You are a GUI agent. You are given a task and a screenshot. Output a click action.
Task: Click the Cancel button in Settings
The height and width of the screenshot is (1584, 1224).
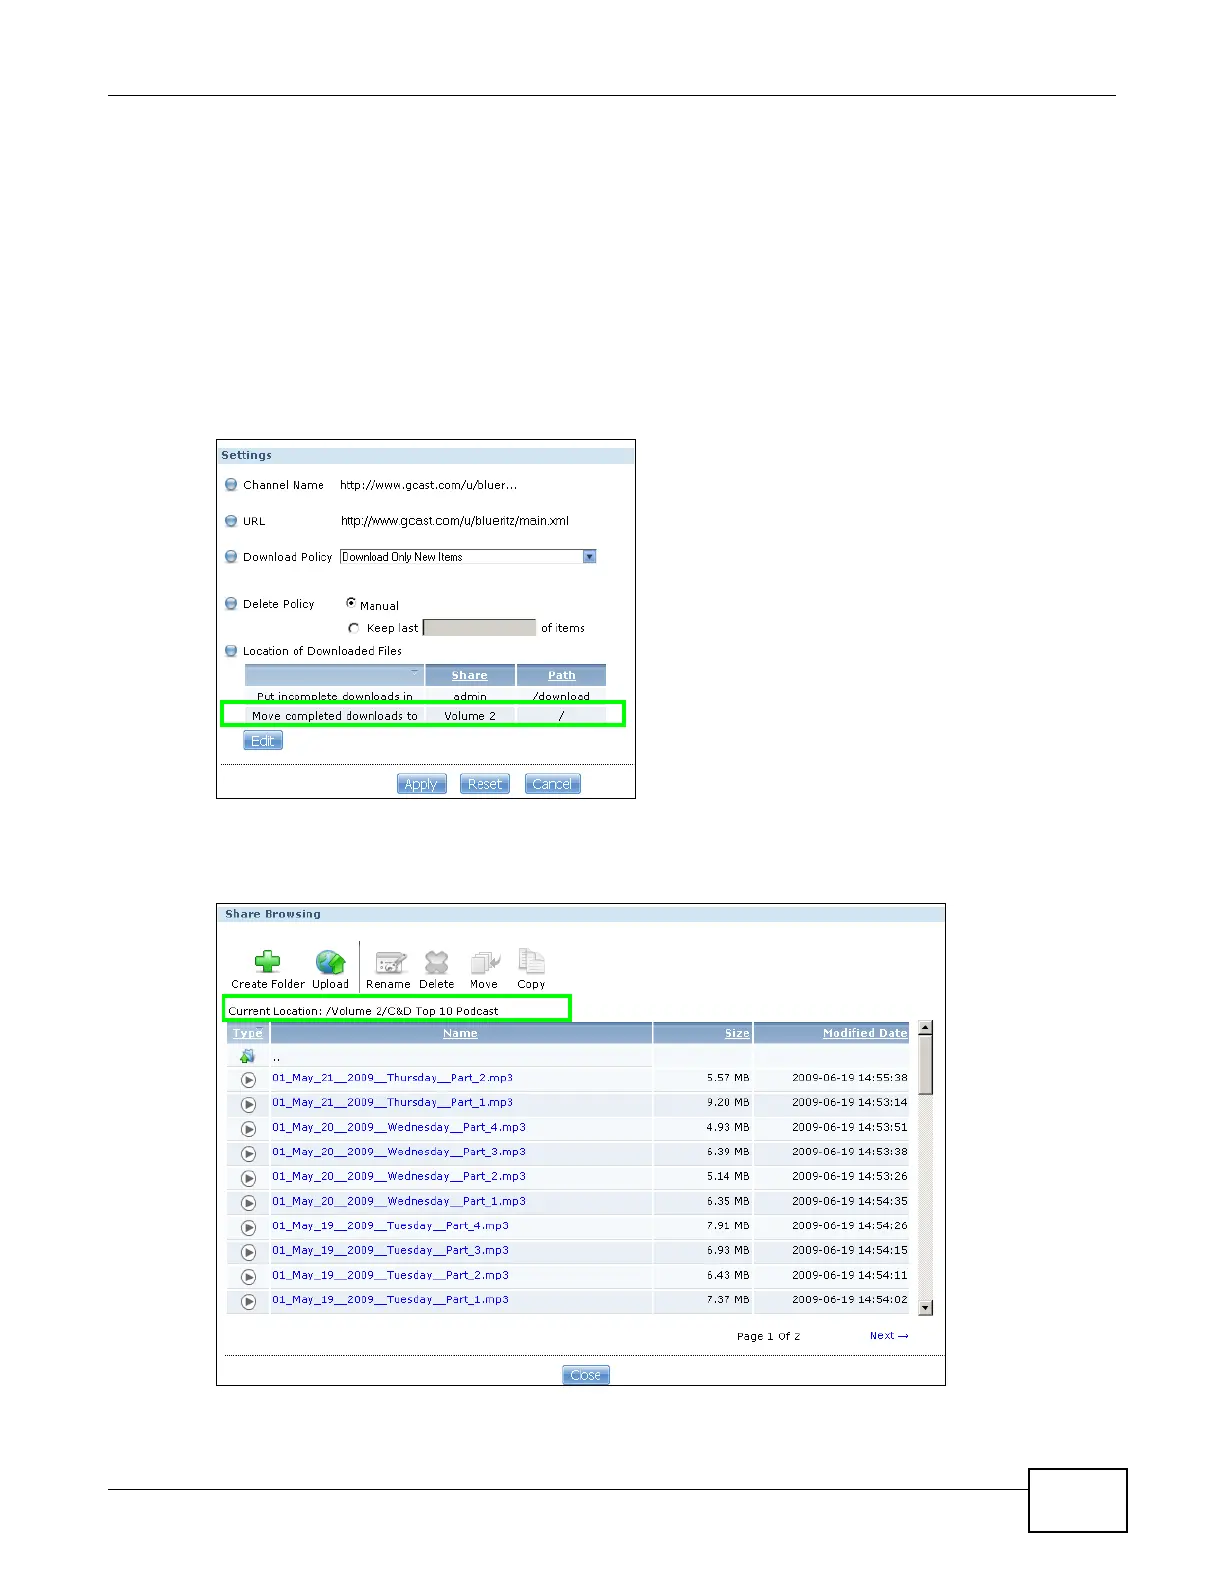(552, 784)
